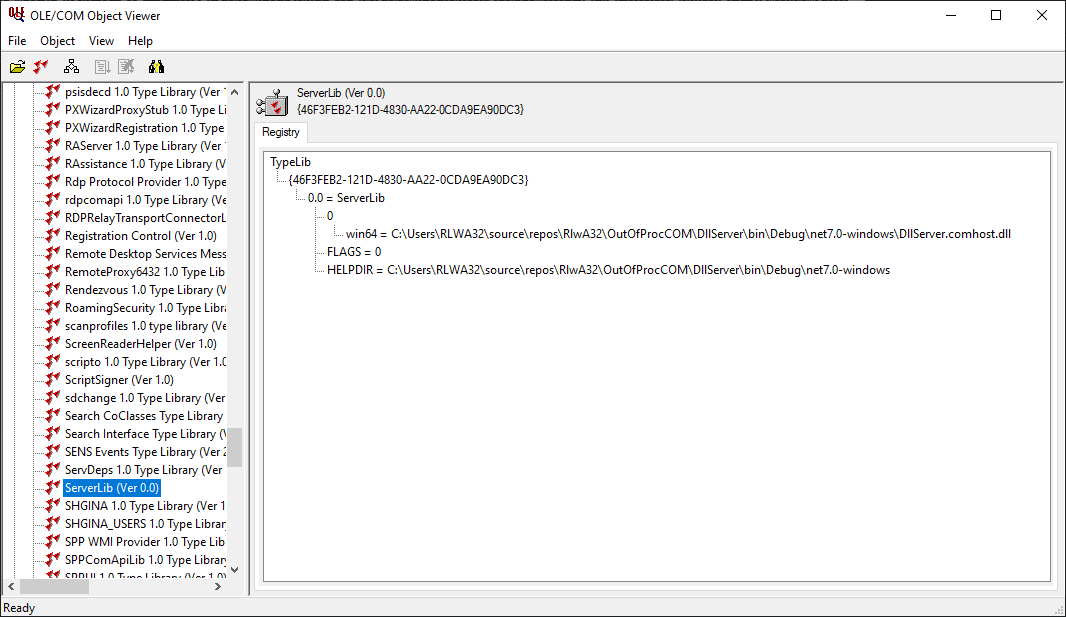The height and width of the screenshot is (617, 1066).
Task: Click the Bind to File open-folder toolbar icon
Action: click(18, 67)
